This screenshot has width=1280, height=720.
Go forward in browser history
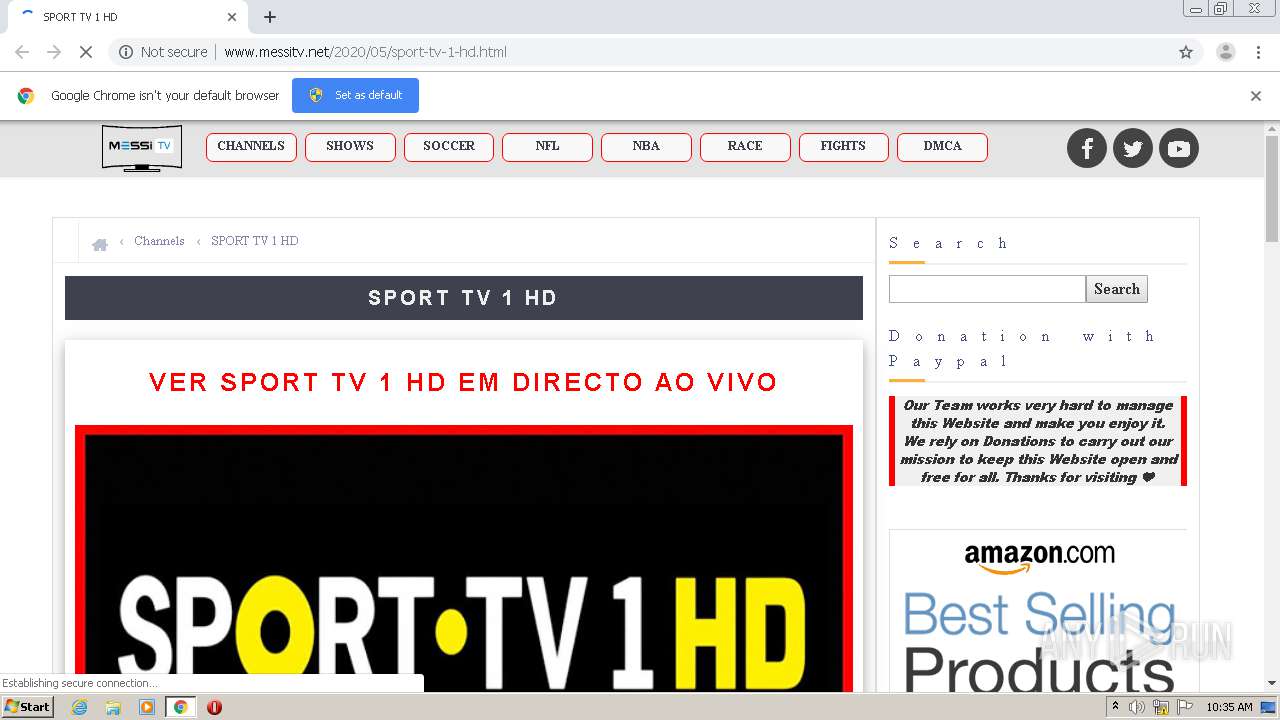tap(54, 52)
